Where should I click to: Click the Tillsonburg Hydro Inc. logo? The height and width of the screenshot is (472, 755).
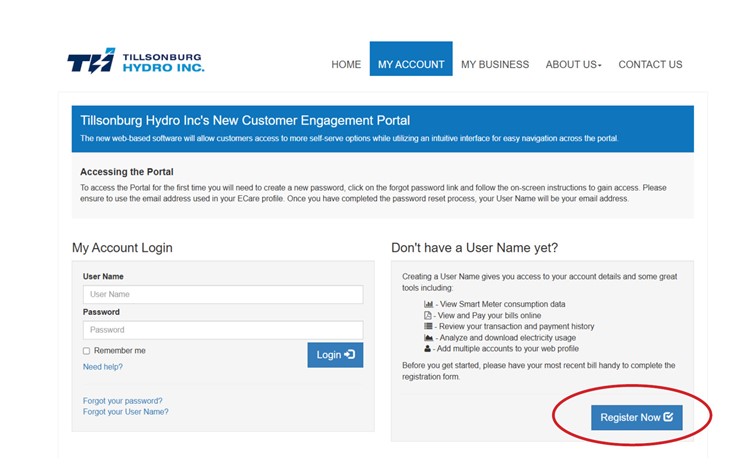136,61
